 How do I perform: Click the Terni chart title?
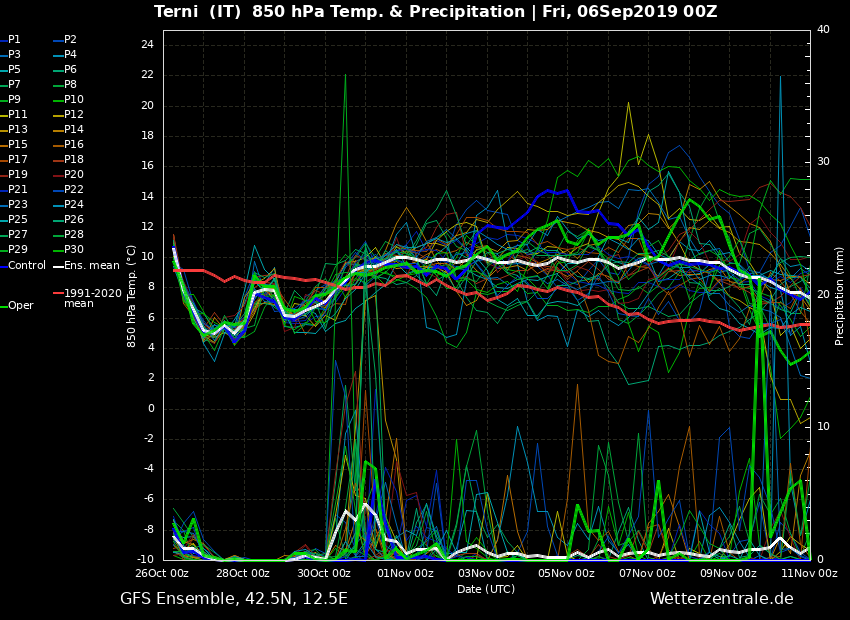coord(435,12)
